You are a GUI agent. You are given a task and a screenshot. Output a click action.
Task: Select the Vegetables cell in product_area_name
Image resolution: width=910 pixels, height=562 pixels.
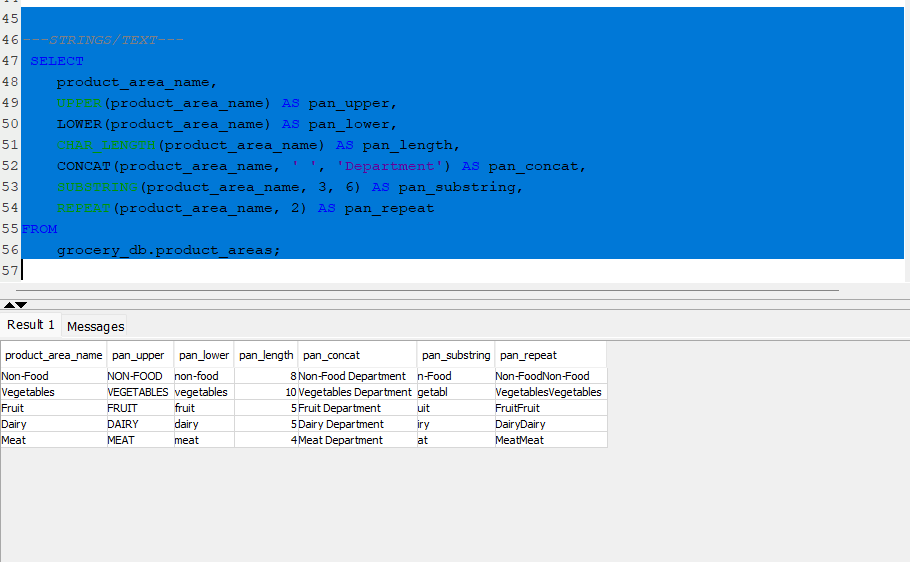click(53, 392)
